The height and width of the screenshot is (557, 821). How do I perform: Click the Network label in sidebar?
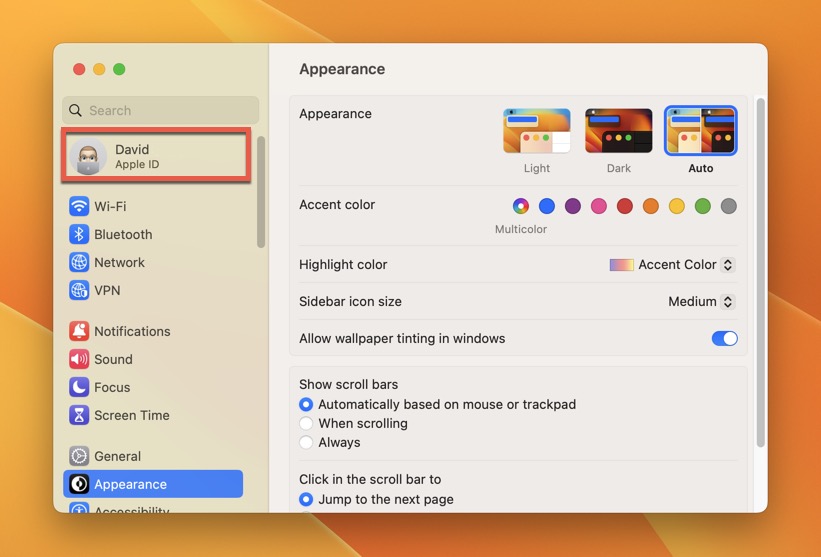[119, 262]
